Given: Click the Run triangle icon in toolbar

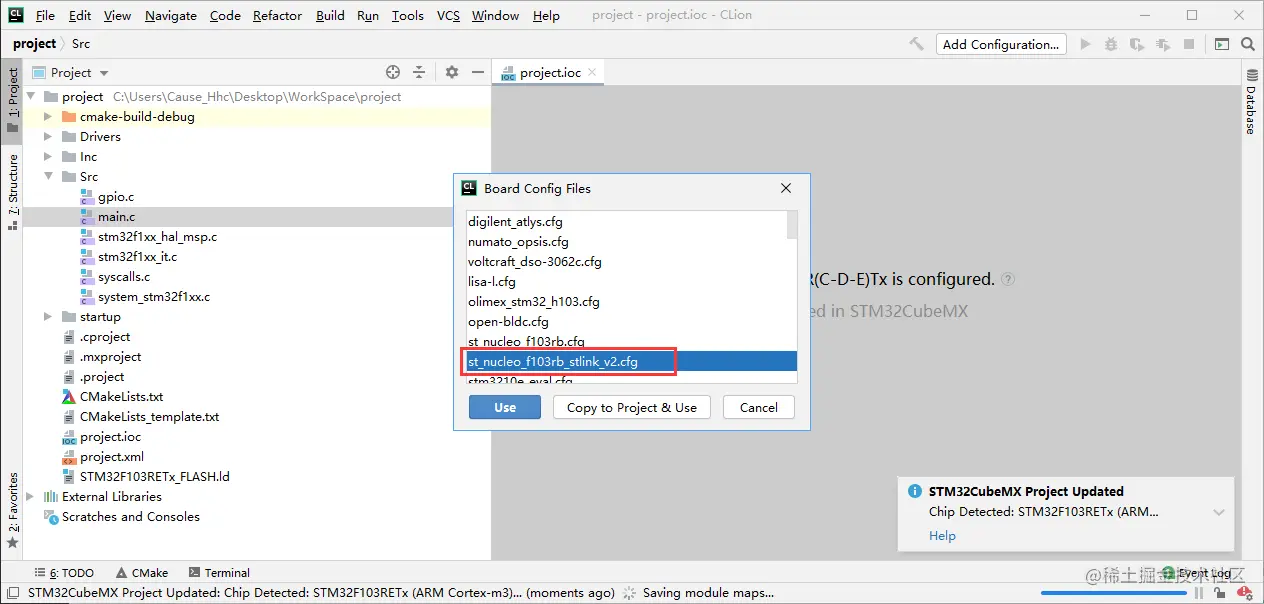Looking at the screenshot, I should coord(1085,44).
